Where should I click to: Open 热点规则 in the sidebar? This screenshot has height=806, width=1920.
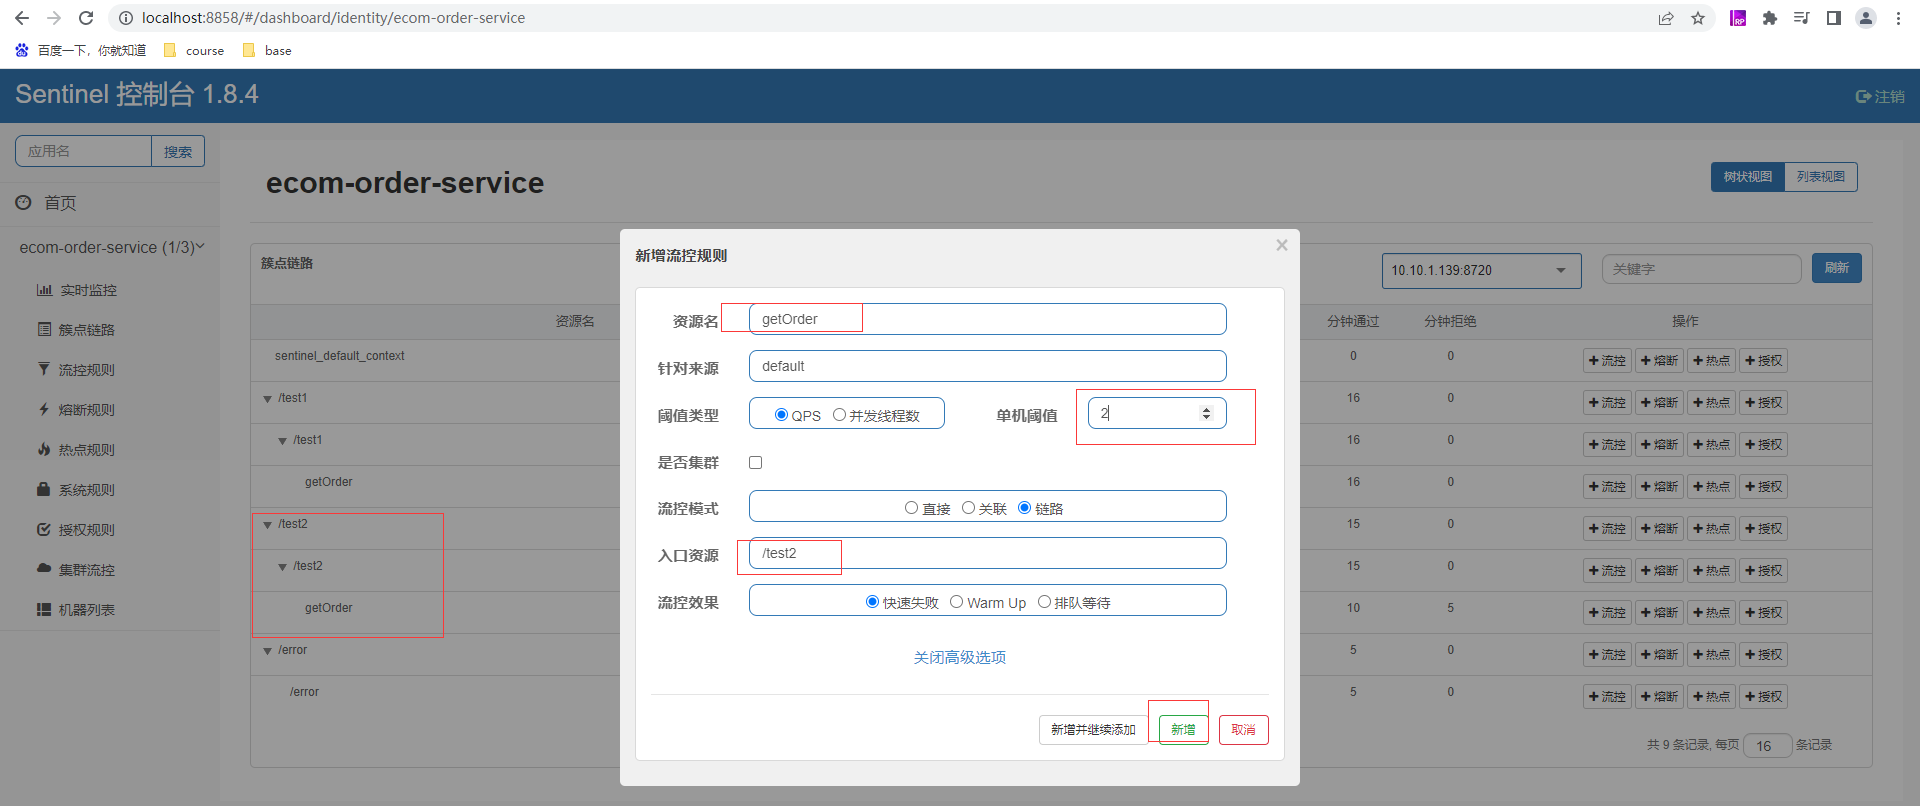pos(76,450)
